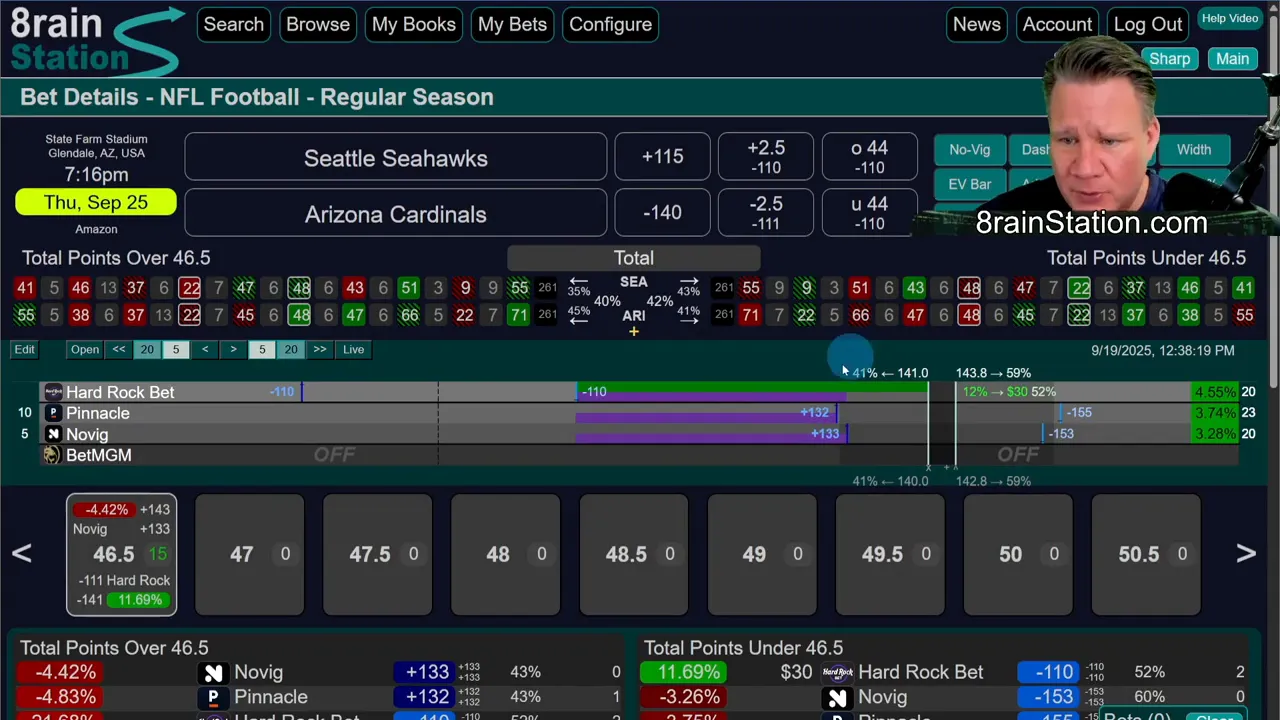
Task: Select the Seattle Seahawks team button
Action: point(396,158)
